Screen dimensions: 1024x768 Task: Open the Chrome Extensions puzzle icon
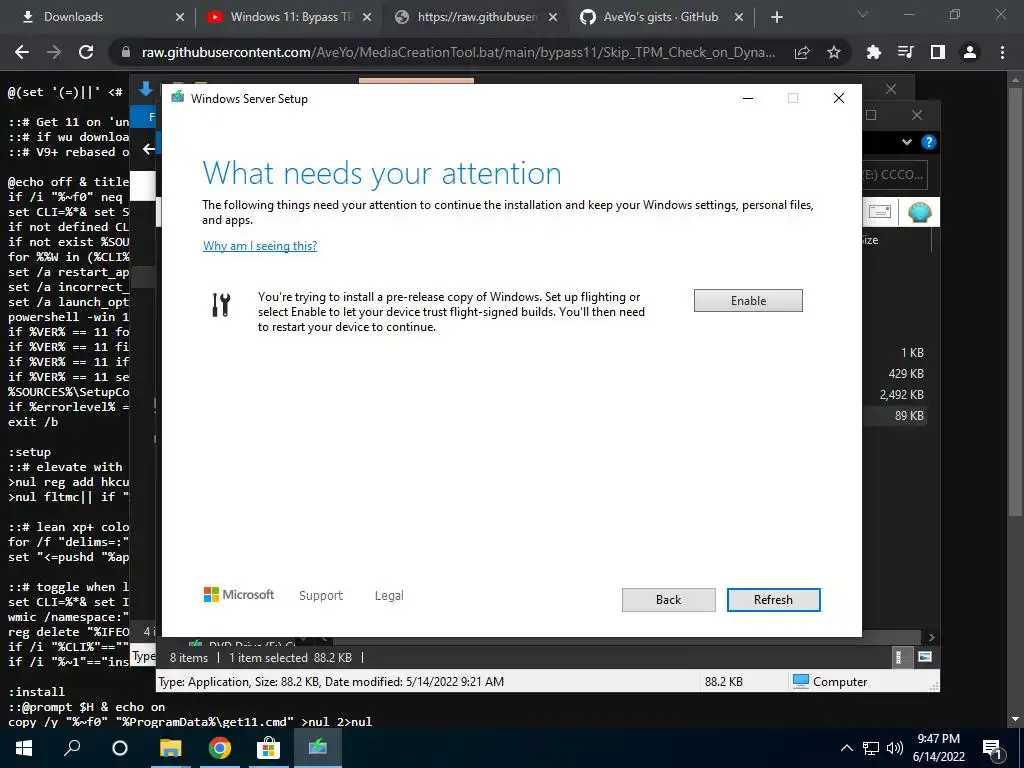click(x=873, y=52)
